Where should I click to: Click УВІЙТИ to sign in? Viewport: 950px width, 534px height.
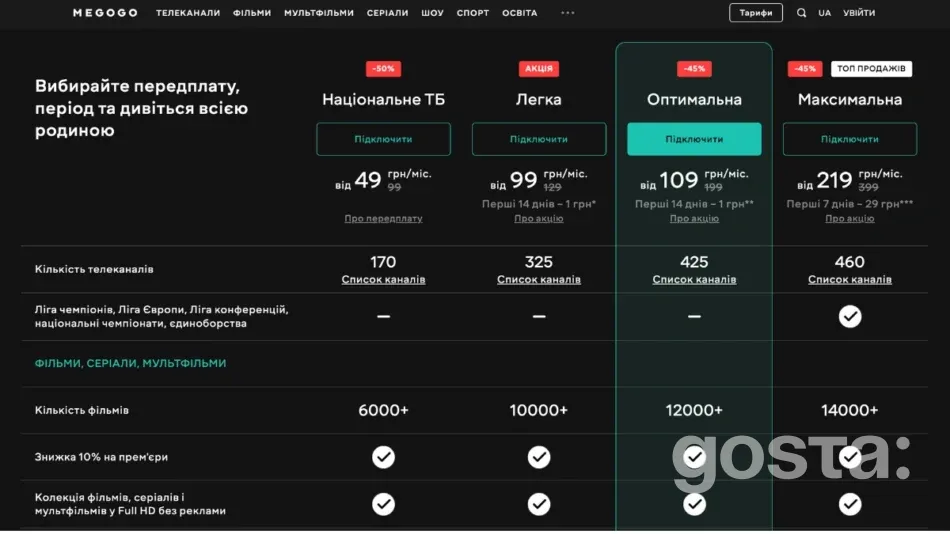pos(859,13)
